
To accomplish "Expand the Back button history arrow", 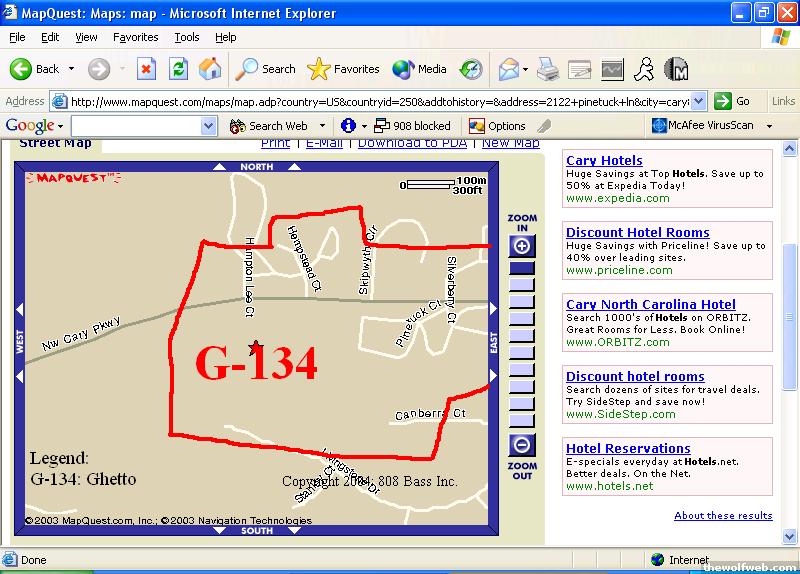I will point(71,69).
